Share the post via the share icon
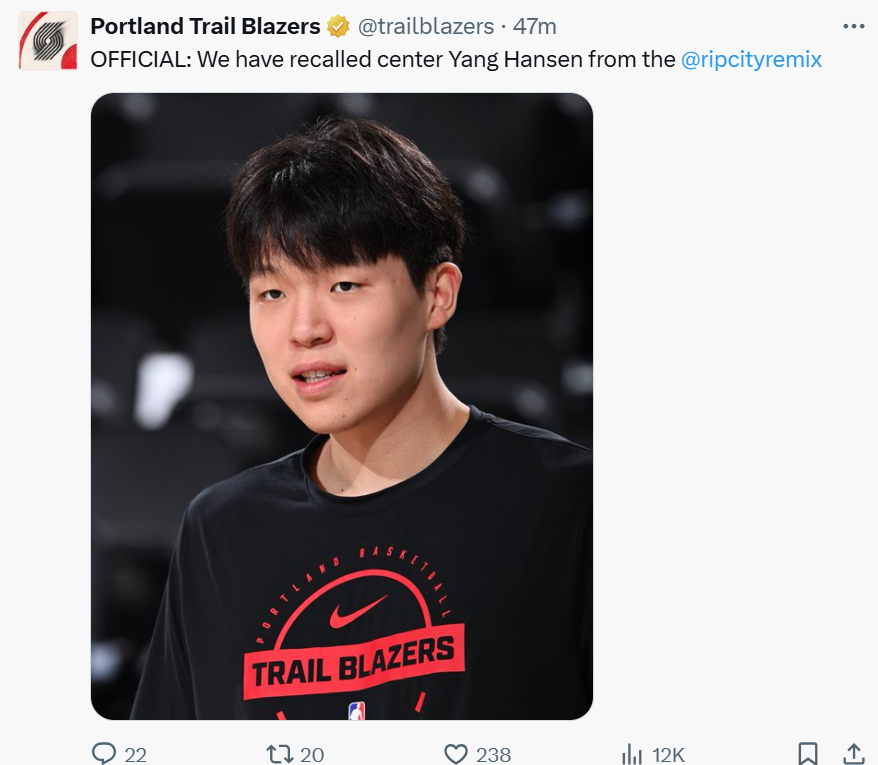Image resolution: width=878 pixels, height=765 pixels. click(x=854, y=753)
